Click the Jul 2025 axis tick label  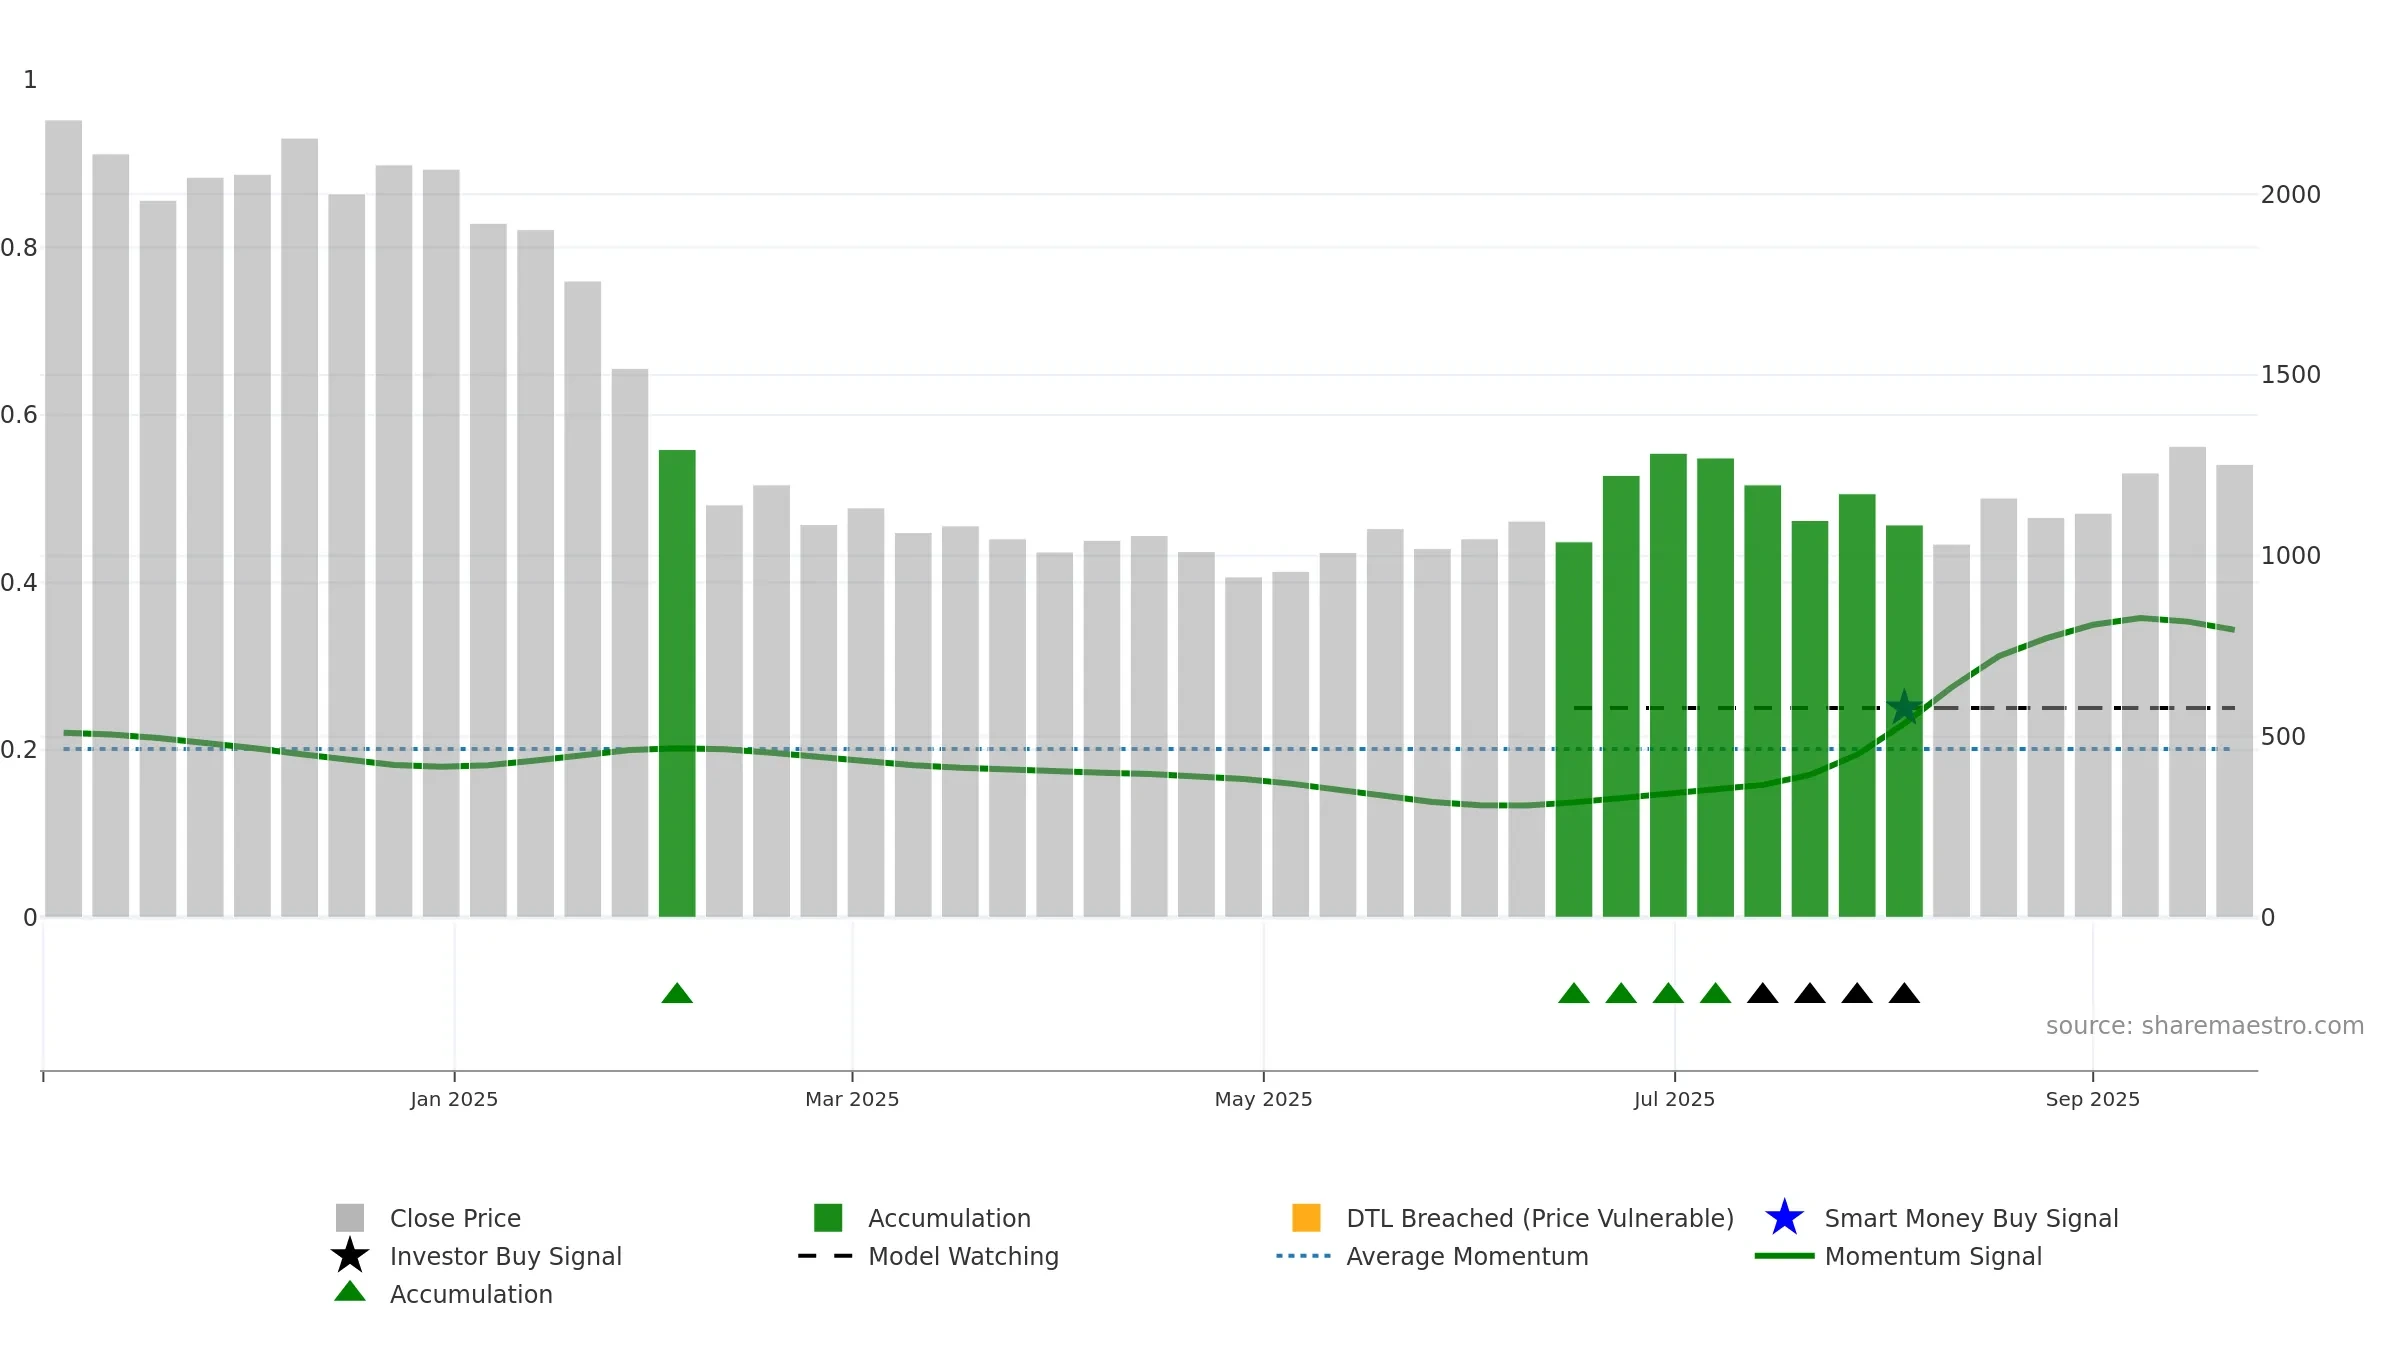point(1674,1099)
